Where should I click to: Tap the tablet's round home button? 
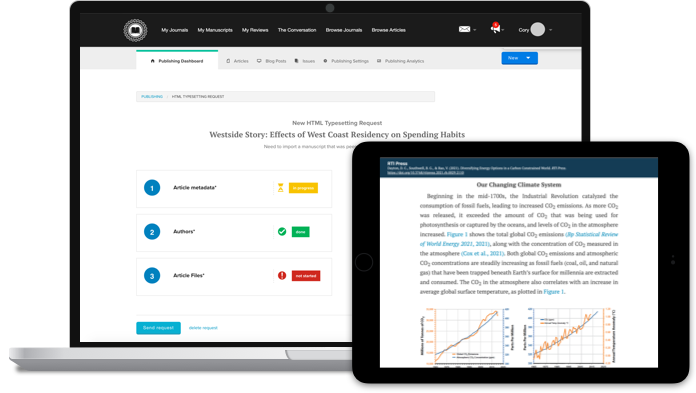[364, 262]
